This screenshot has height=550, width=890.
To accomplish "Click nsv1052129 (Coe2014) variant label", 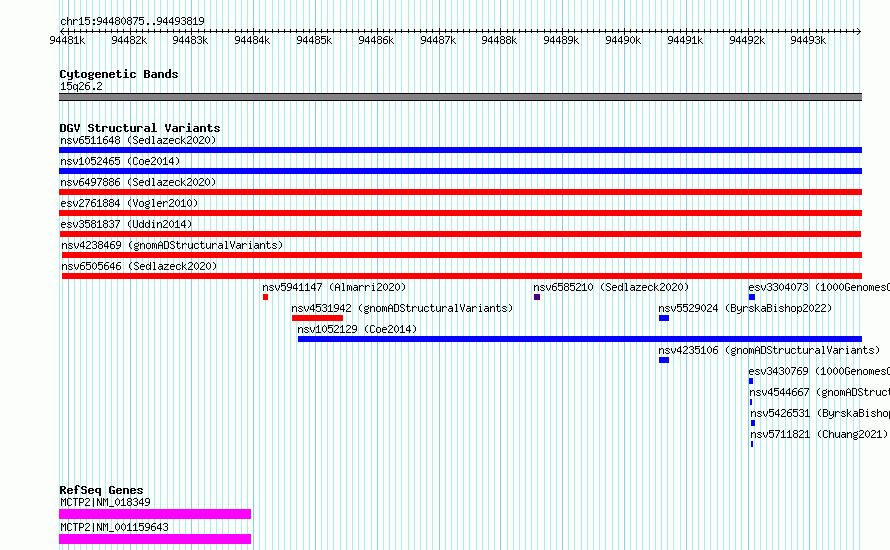I will point(357,329).
